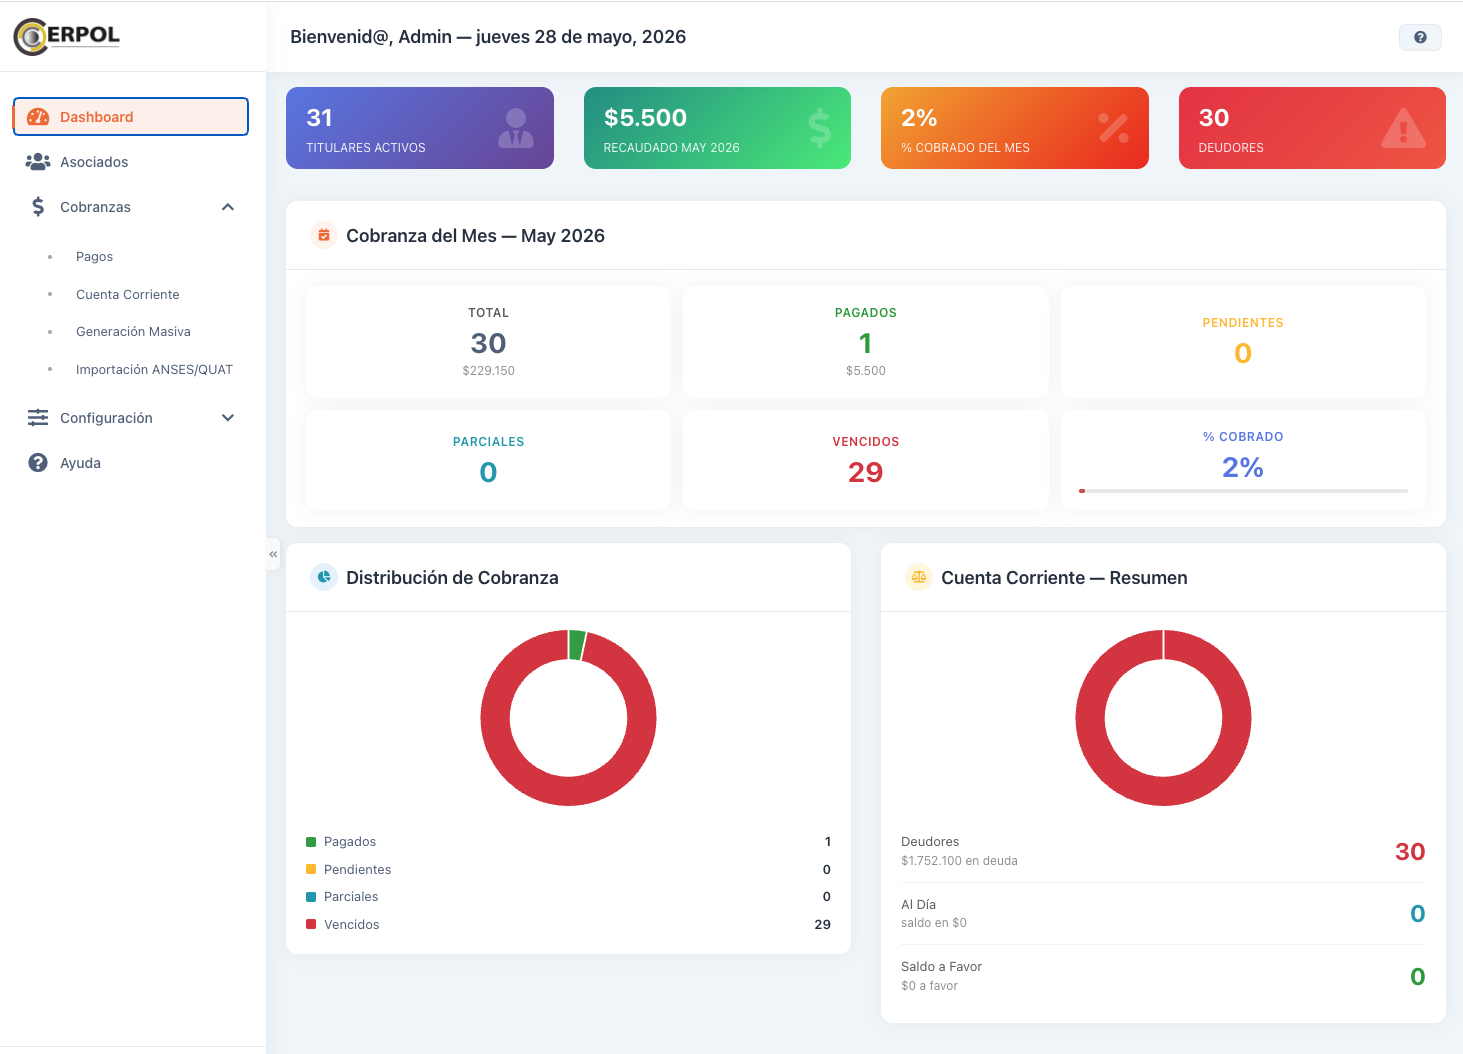Image resolution: width=1463 pixels, height=1054 pixels.
Task: Click the Cuenta Corriente donut chart
Action: (x=1163, y=718)
